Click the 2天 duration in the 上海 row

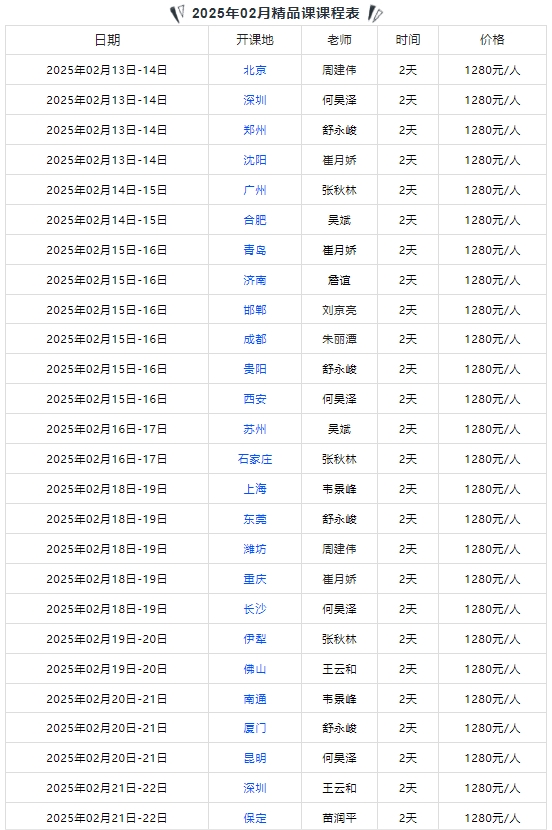coord(408,489)
